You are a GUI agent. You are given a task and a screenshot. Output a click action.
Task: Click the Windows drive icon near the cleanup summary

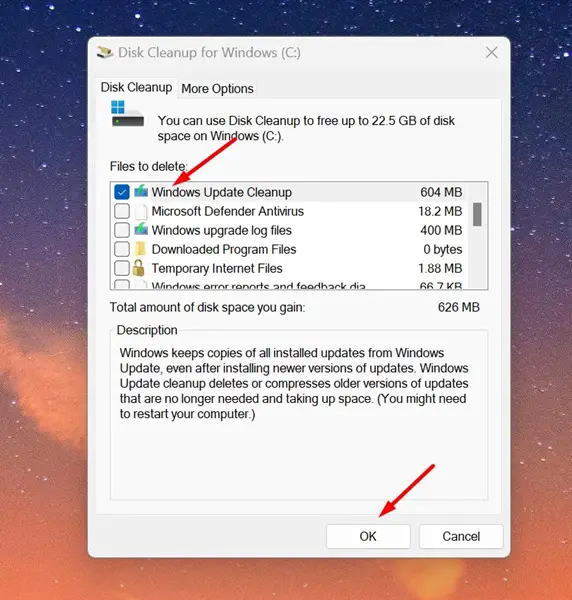(127, 114)
